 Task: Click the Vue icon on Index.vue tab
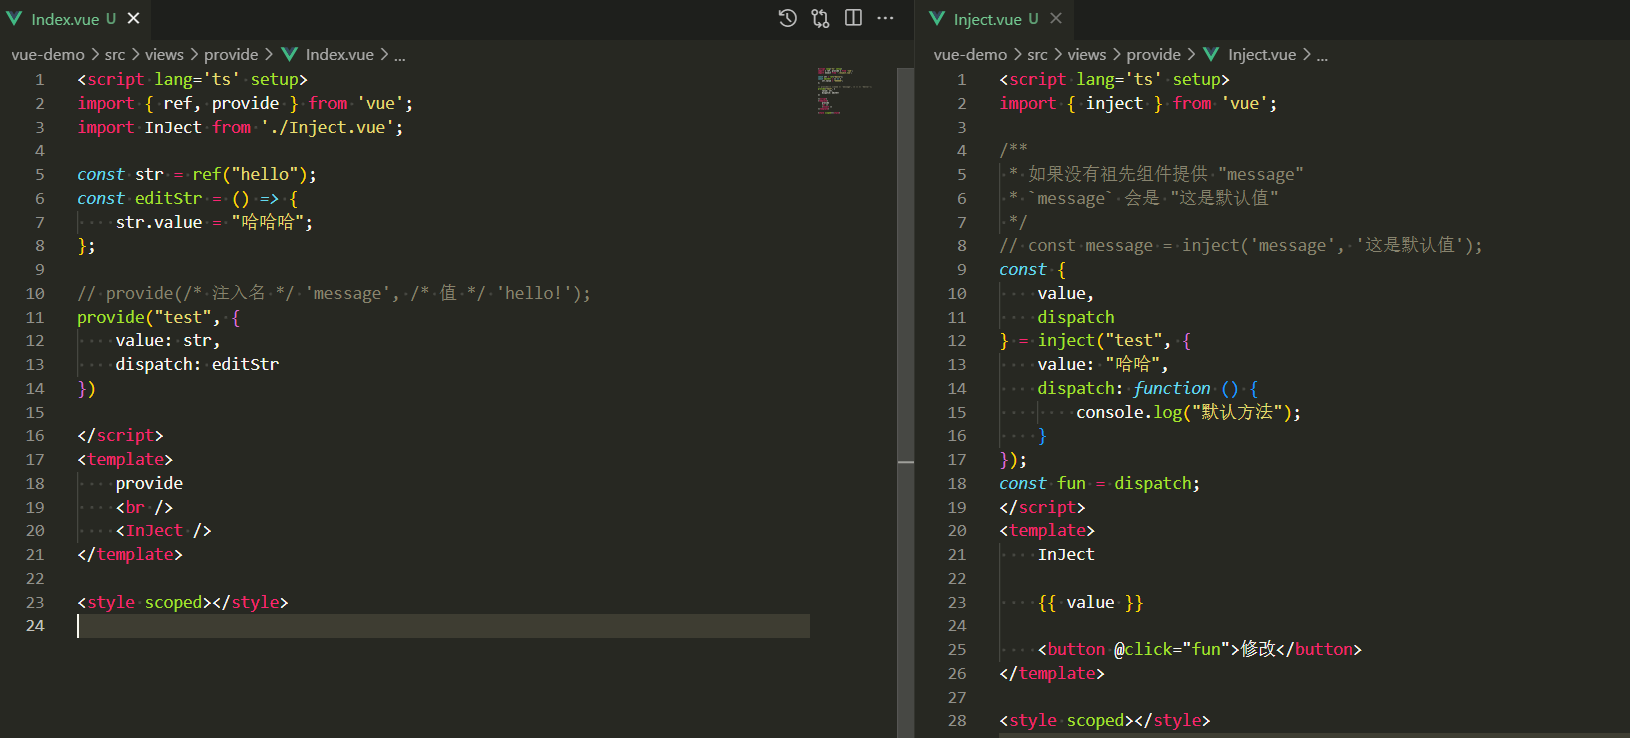pyautogui.click(x=14, y=19)
